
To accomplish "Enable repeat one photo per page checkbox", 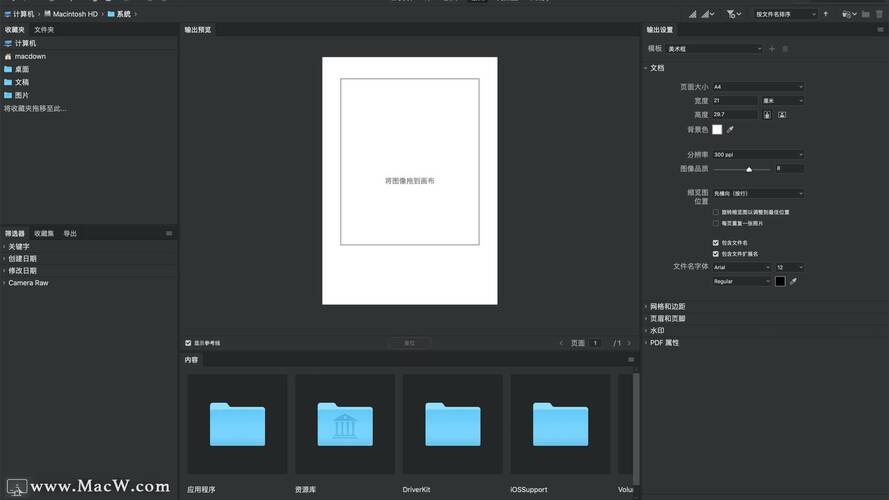I will [716, 223].
